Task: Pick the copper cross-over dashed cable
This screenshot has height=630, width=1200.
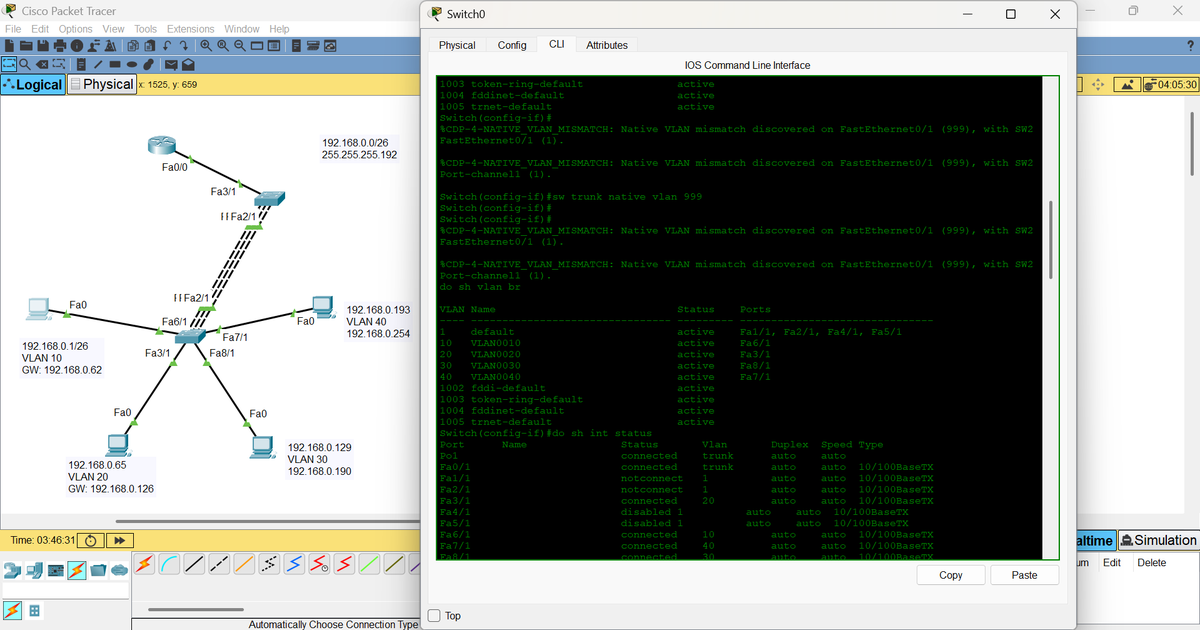Action: pyautogui.click(x=219, y=564)
